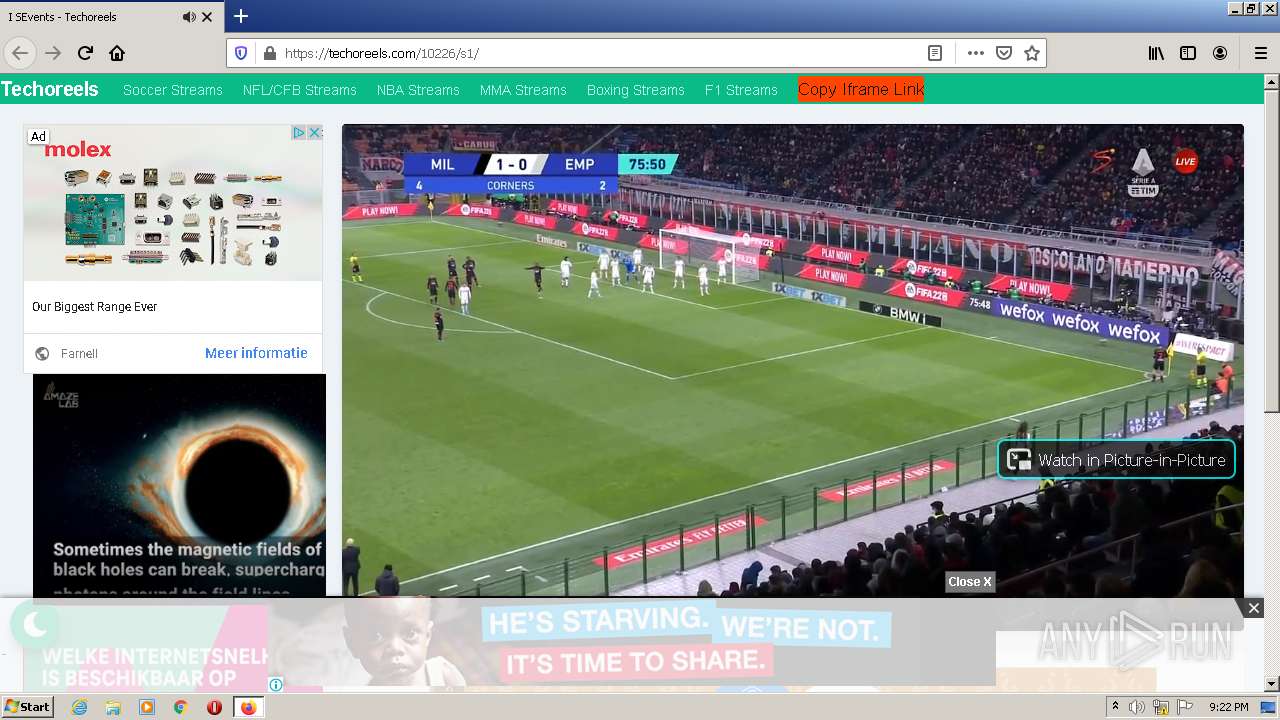Open tracking protection shield icon
Image resolution: width=1280 pixels, height=720 pixels.
point(241,53)
